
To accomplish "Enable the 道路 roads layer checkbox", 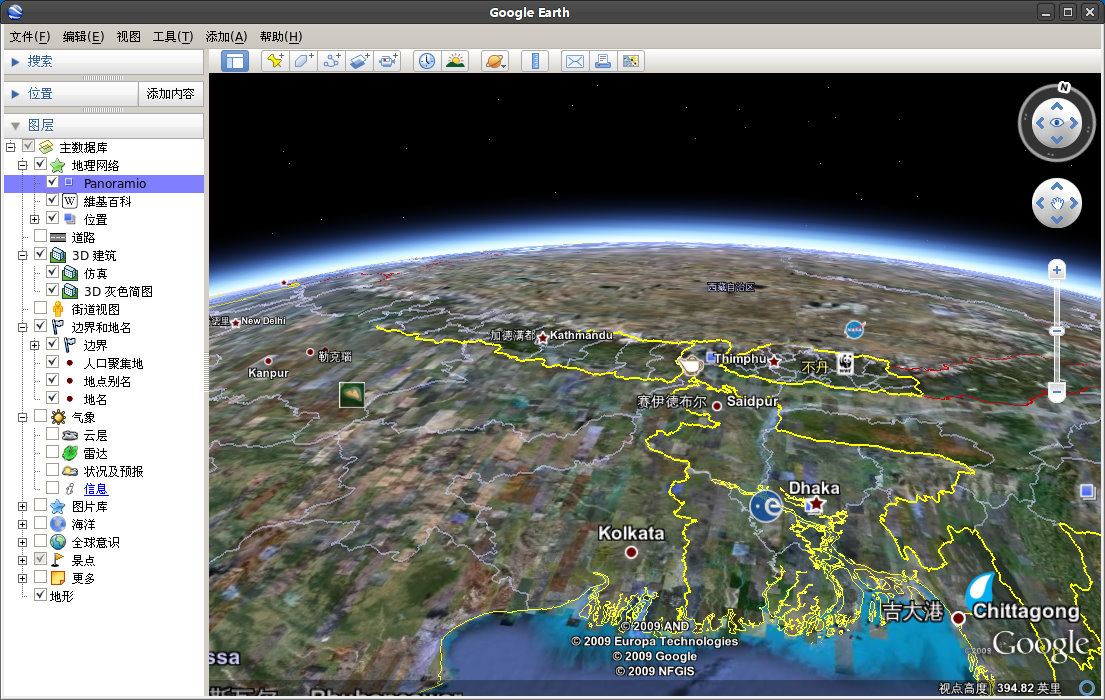I will tap(41, 236).
